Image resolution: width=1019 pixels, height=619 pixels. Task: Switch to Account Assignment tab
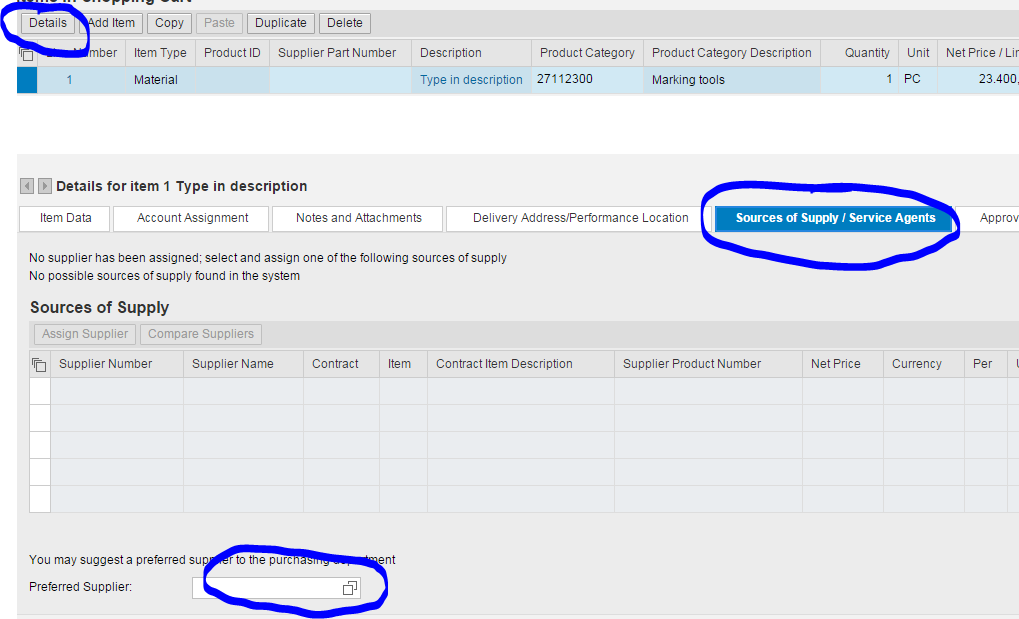click(x=192, y=218)
